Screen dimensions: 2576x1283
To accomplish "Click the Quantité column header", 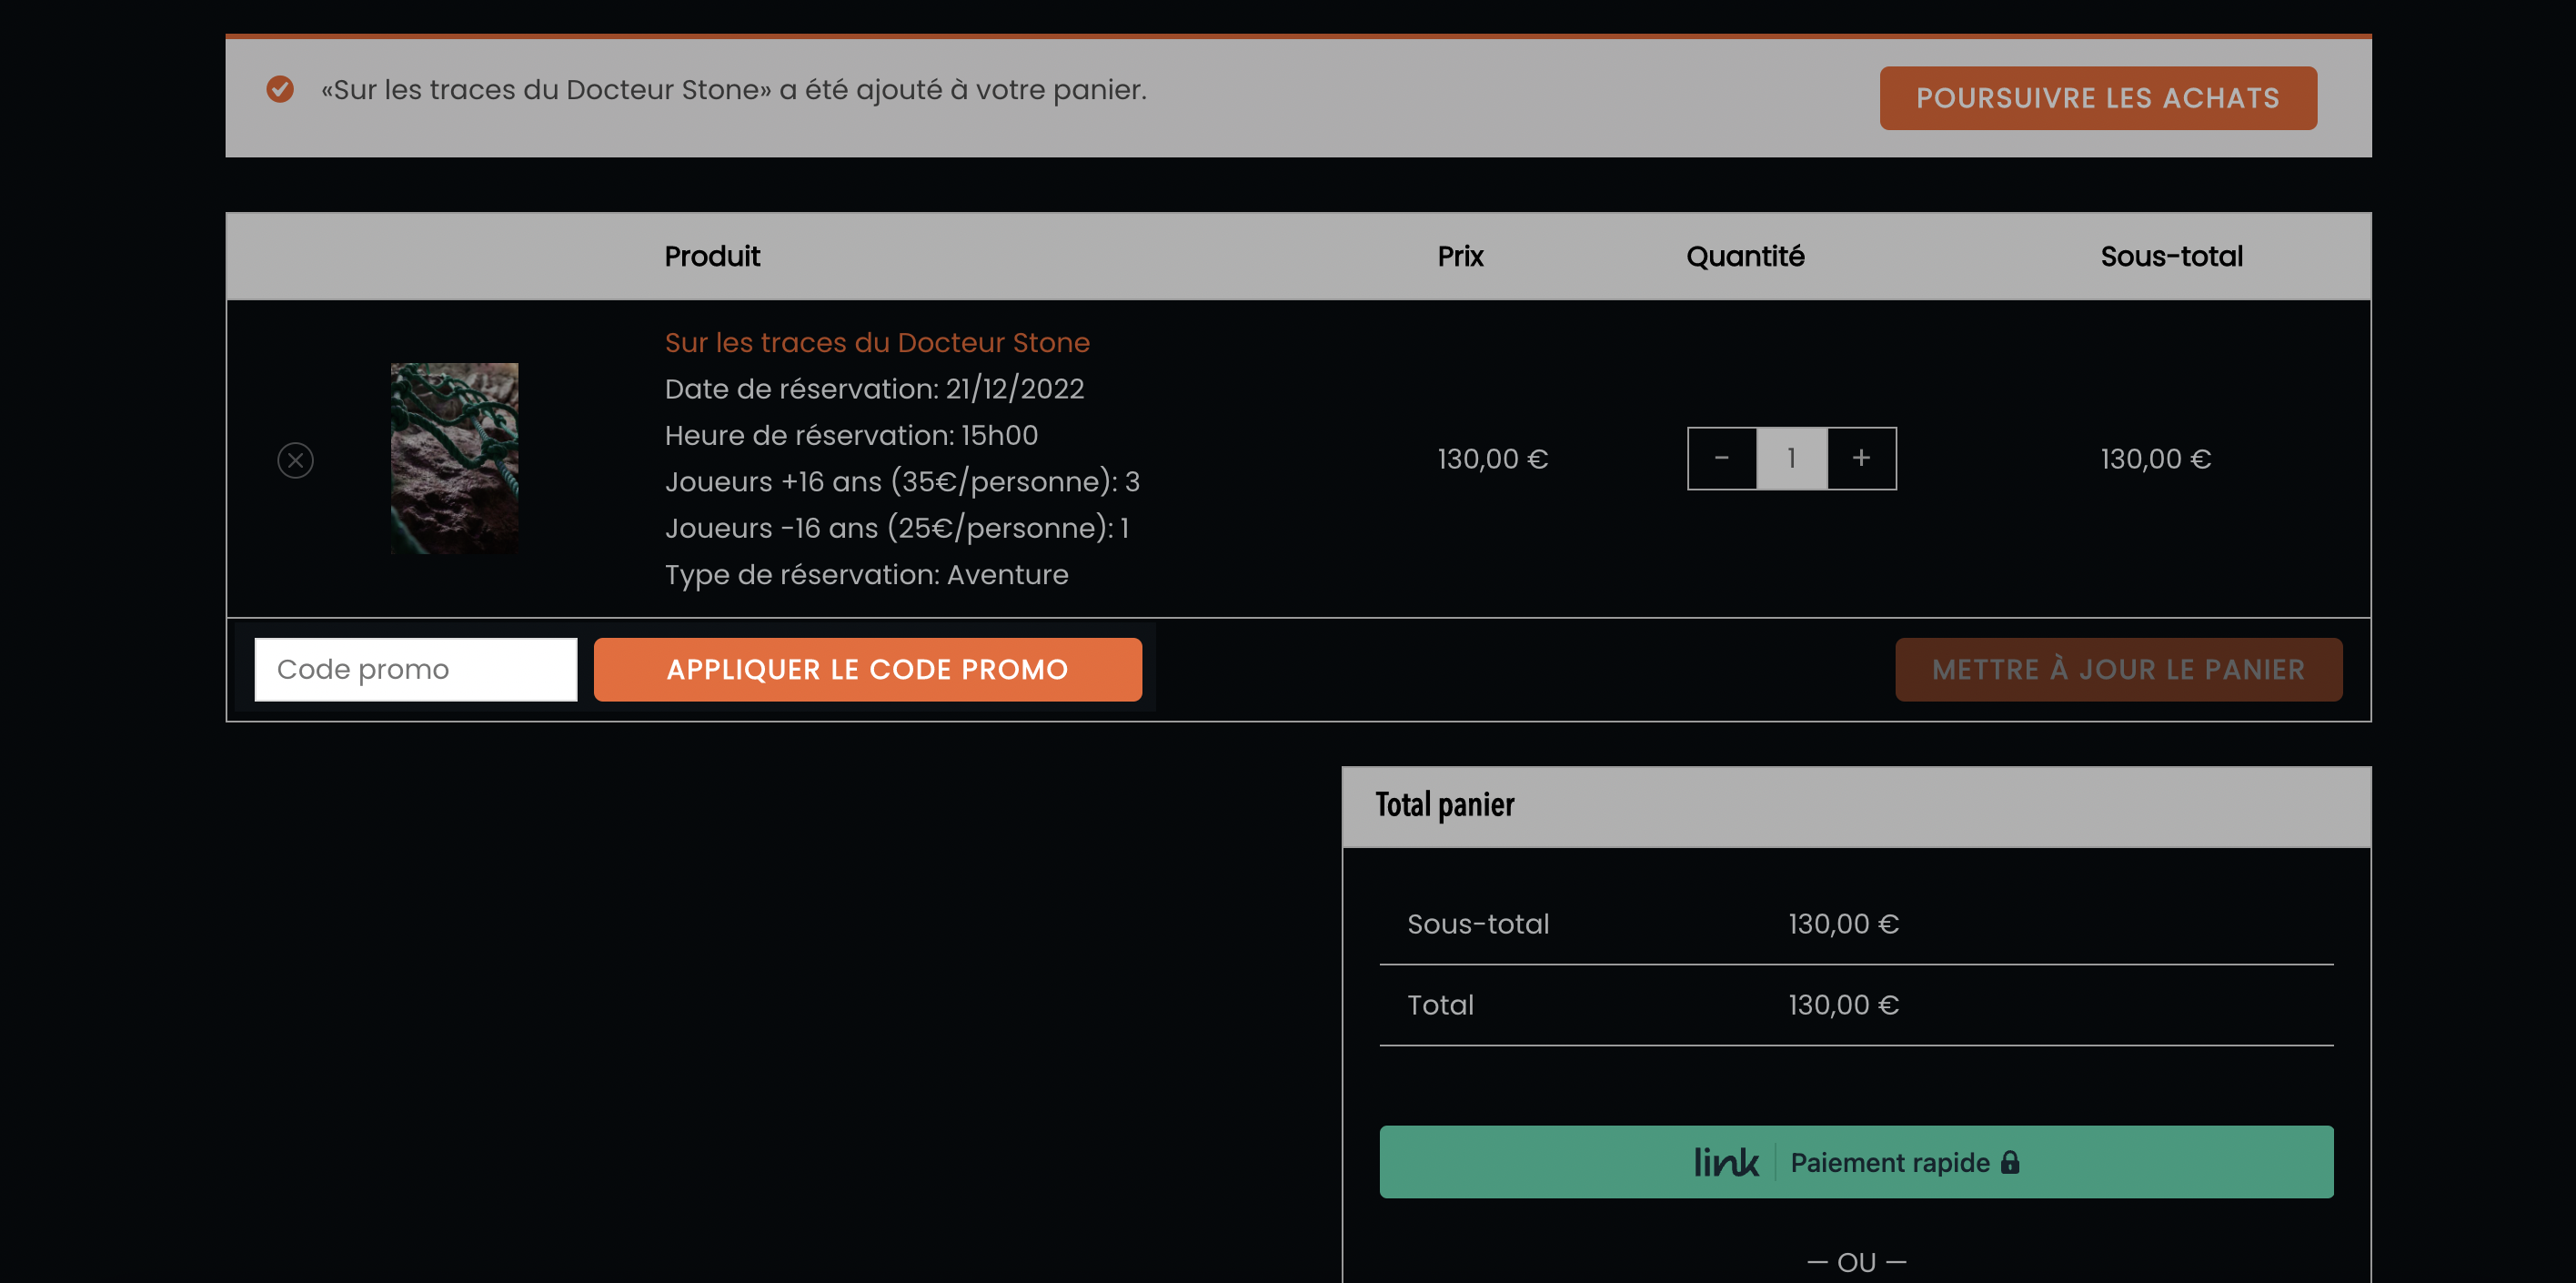I will point(1745,256).
